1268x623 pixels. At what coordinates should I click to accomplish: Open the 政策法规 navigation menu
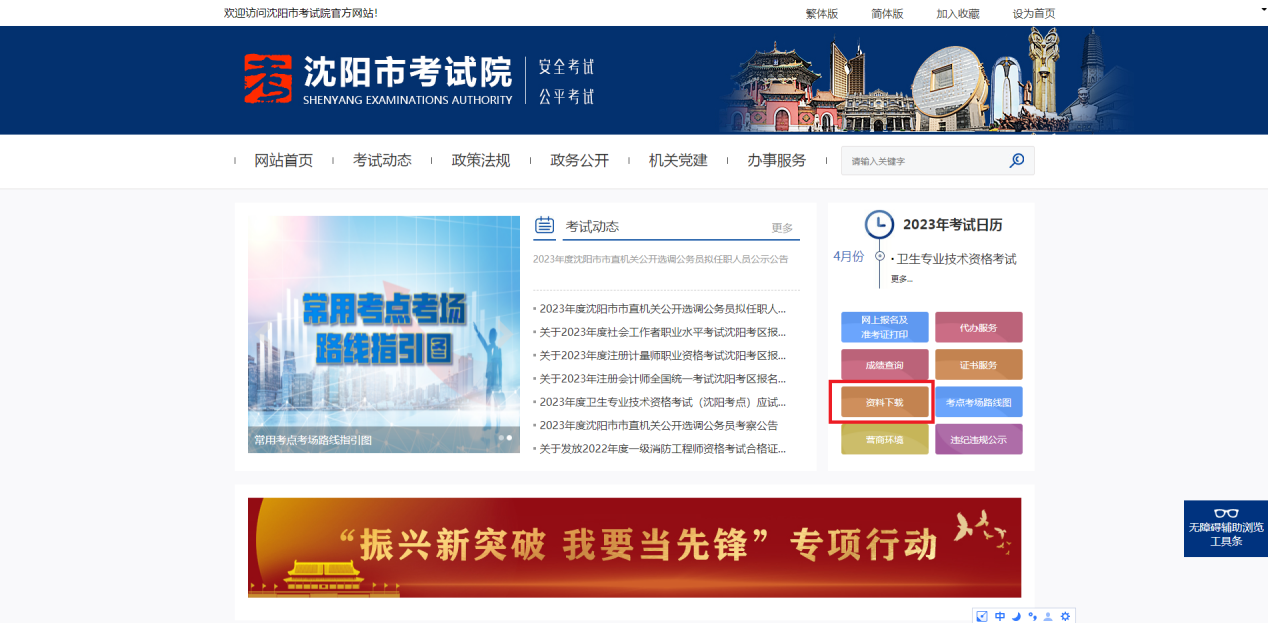[x=481, y=161]
